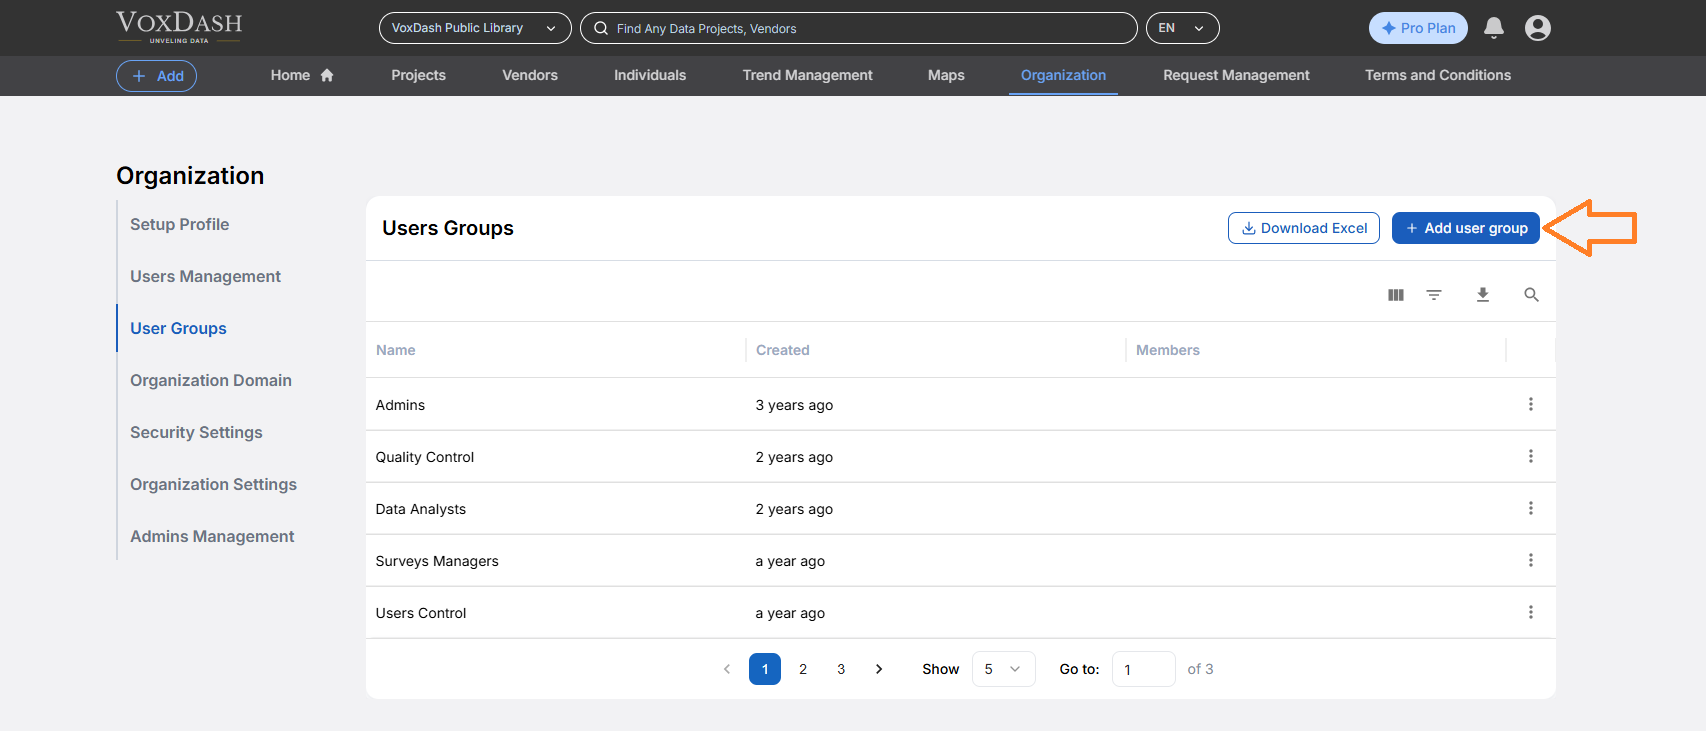Open Security Settings in the sidebar
Viewport: 1706px width, 731px height.
click(196, 432)
